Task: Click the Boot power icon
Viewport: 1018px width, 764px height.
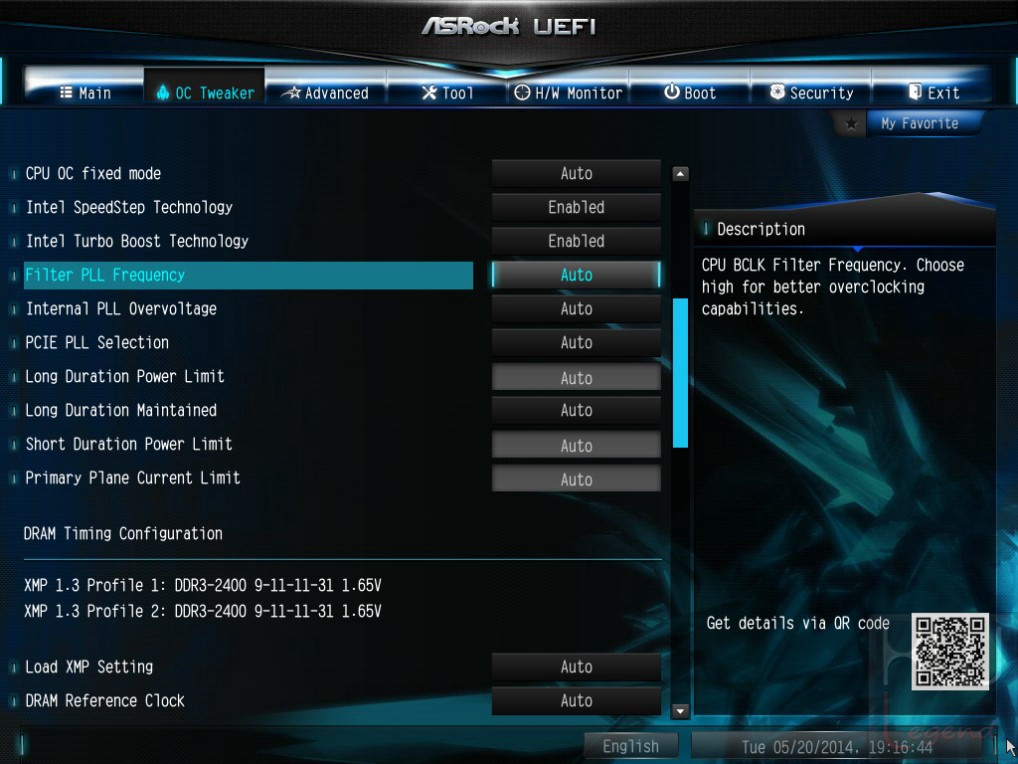Action: (672, 92)
